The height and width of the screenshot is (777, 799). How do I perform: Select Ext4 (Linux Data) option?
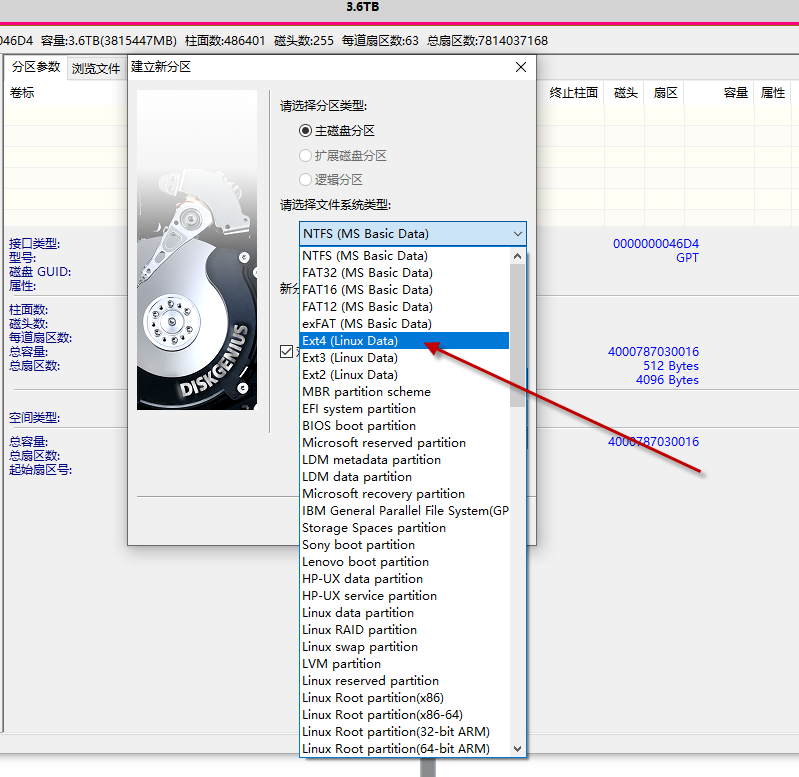pos(405,340)
